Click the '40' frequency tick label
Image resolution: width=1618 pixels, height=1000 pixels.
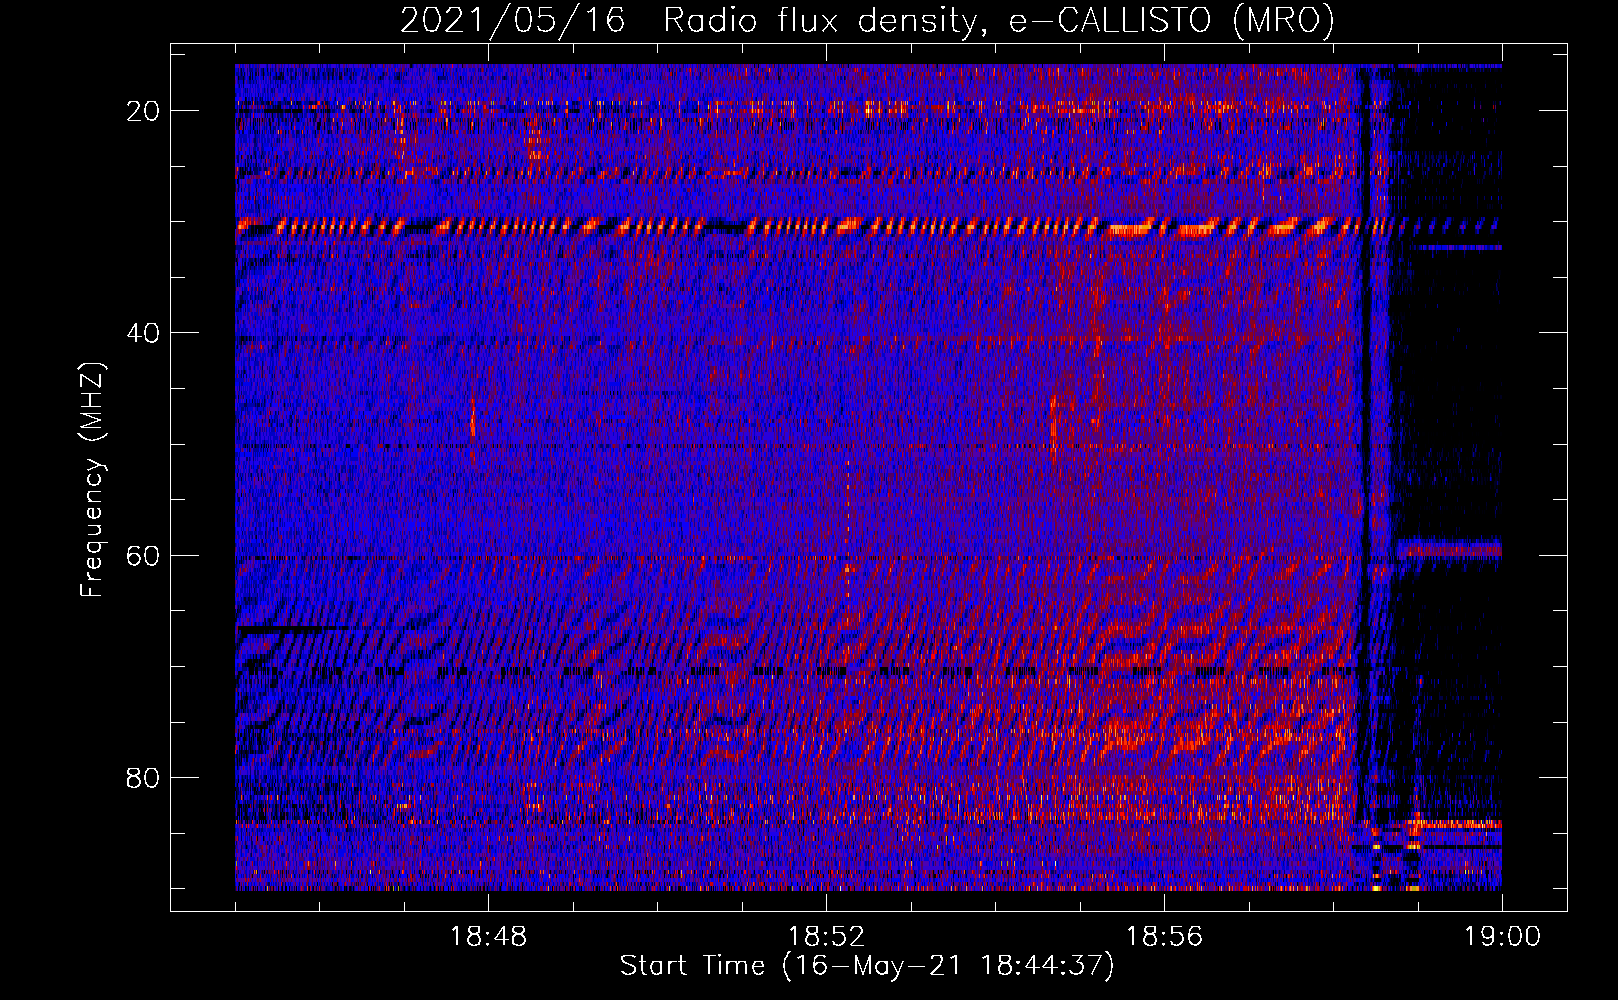tap(144, 333)
